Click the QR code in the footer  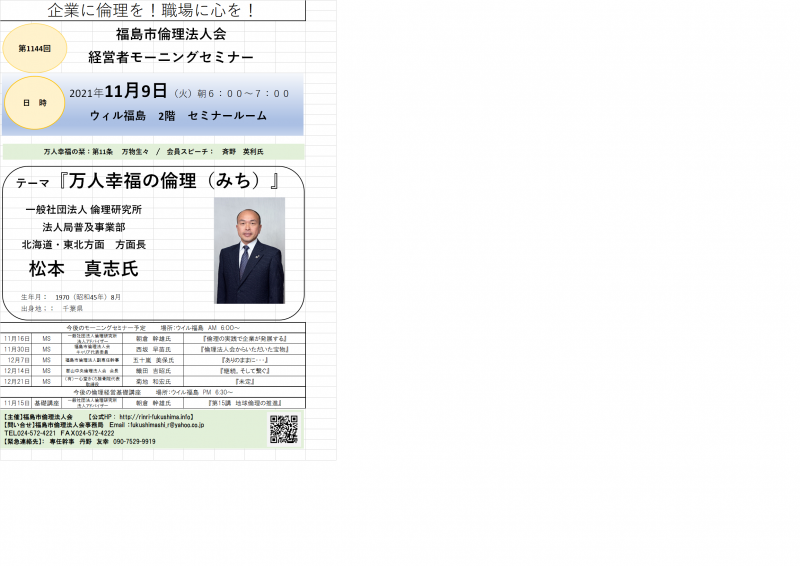pos(284,429)
